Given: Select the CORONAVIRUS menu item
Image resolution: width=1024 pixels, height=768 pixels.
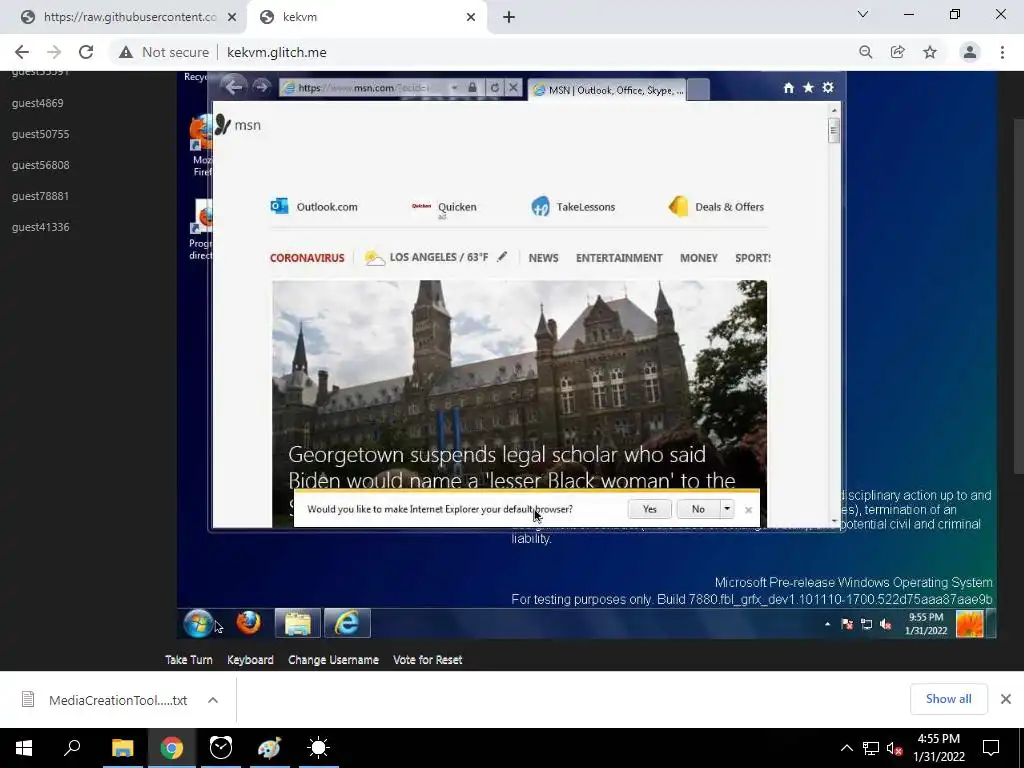Looking at the screenshot, I should point(307,258).
